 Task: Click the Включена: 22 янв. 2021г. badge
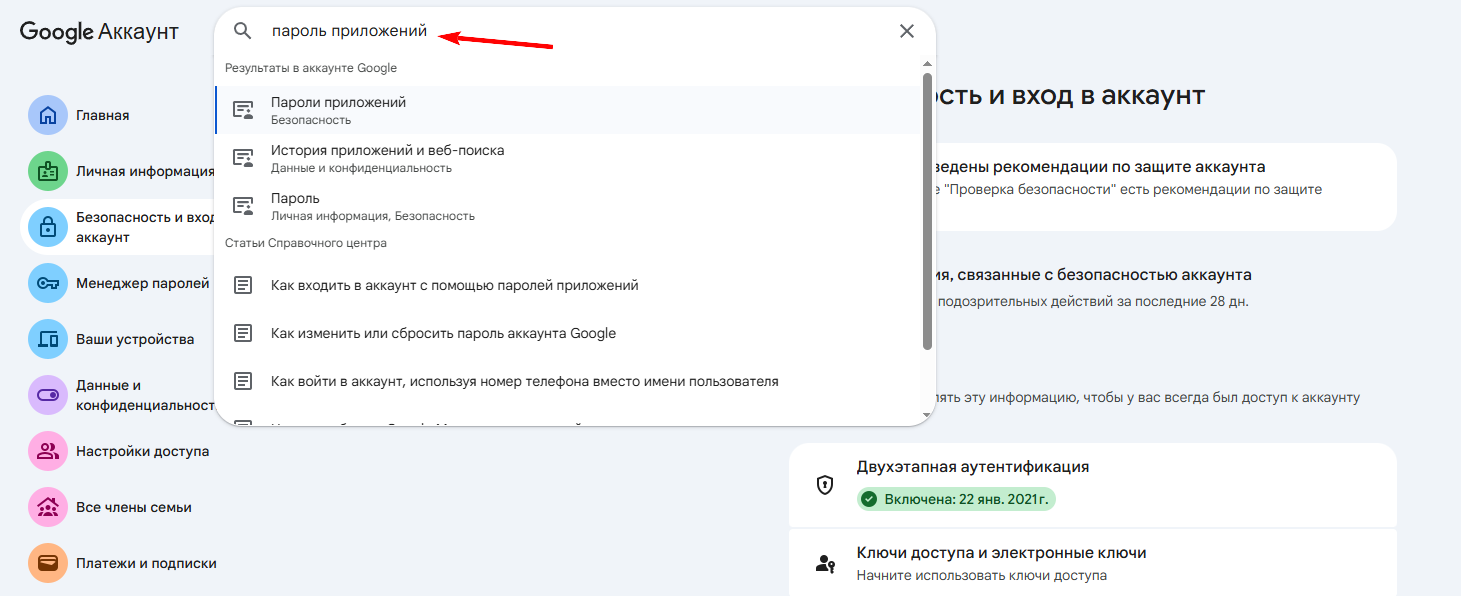(x=955, y=498)
